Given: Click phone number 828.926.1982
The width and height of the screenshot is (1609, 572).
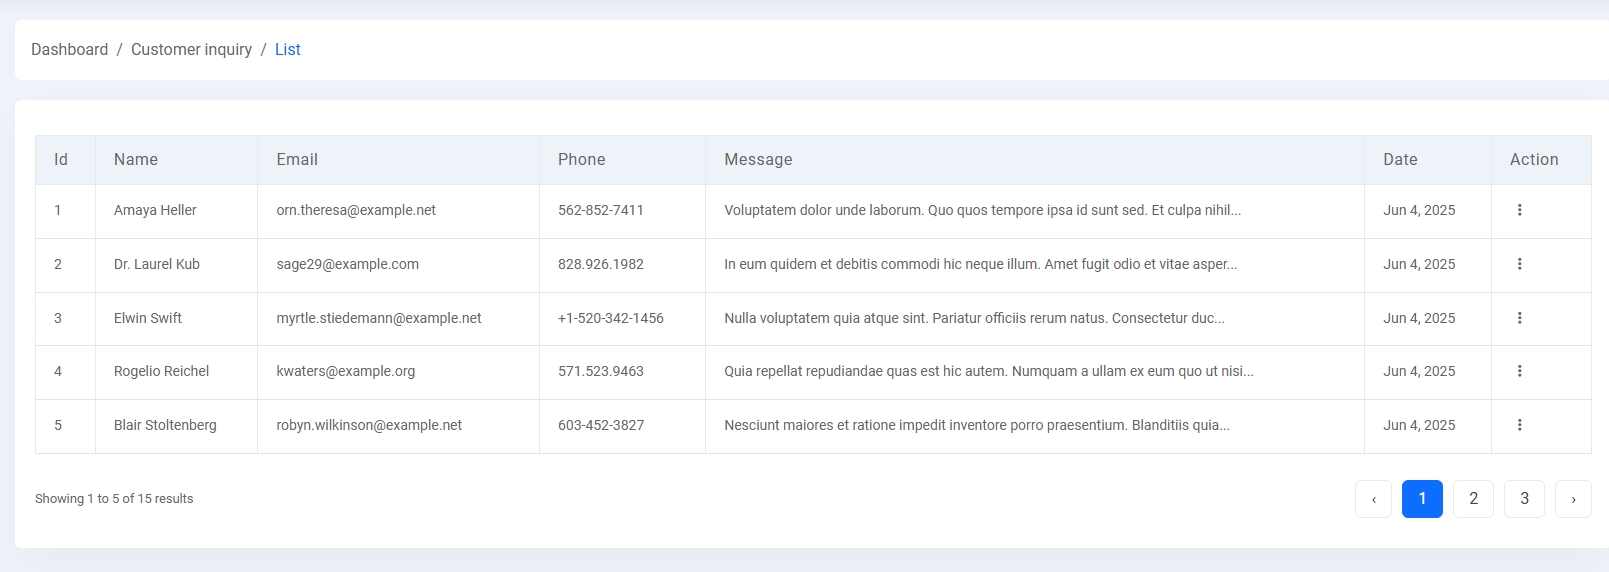Looking at the screenshot, I should pyautogui.click(x=601, y=264).
